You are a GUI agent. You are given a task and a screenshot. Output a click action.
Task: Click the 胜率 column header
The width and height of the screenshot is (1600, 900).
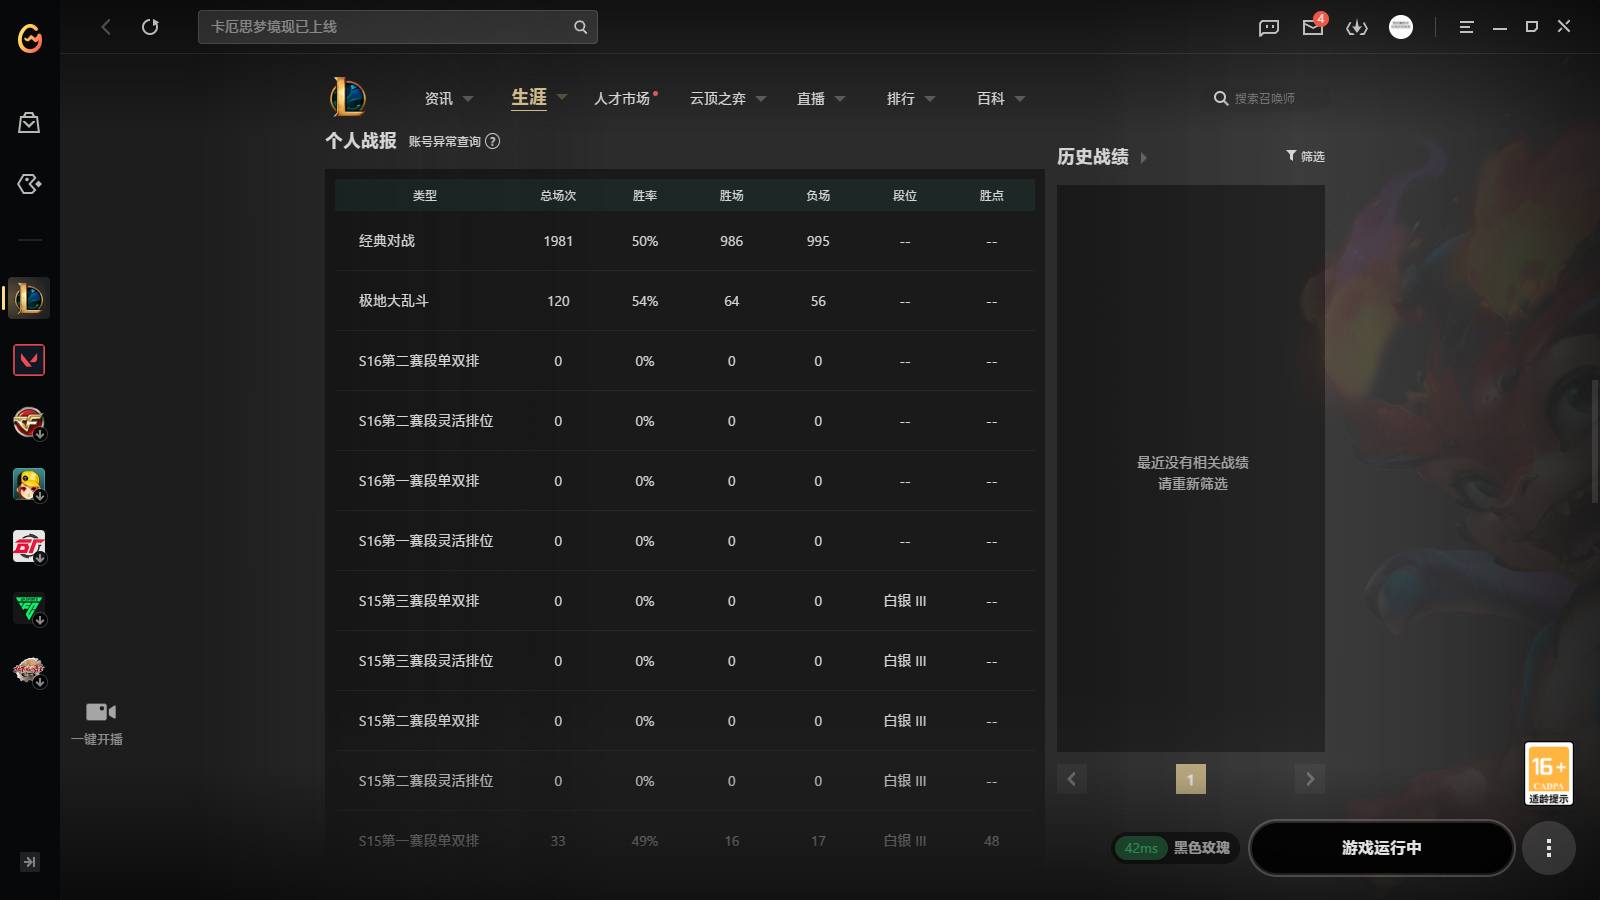pos(645,196)
